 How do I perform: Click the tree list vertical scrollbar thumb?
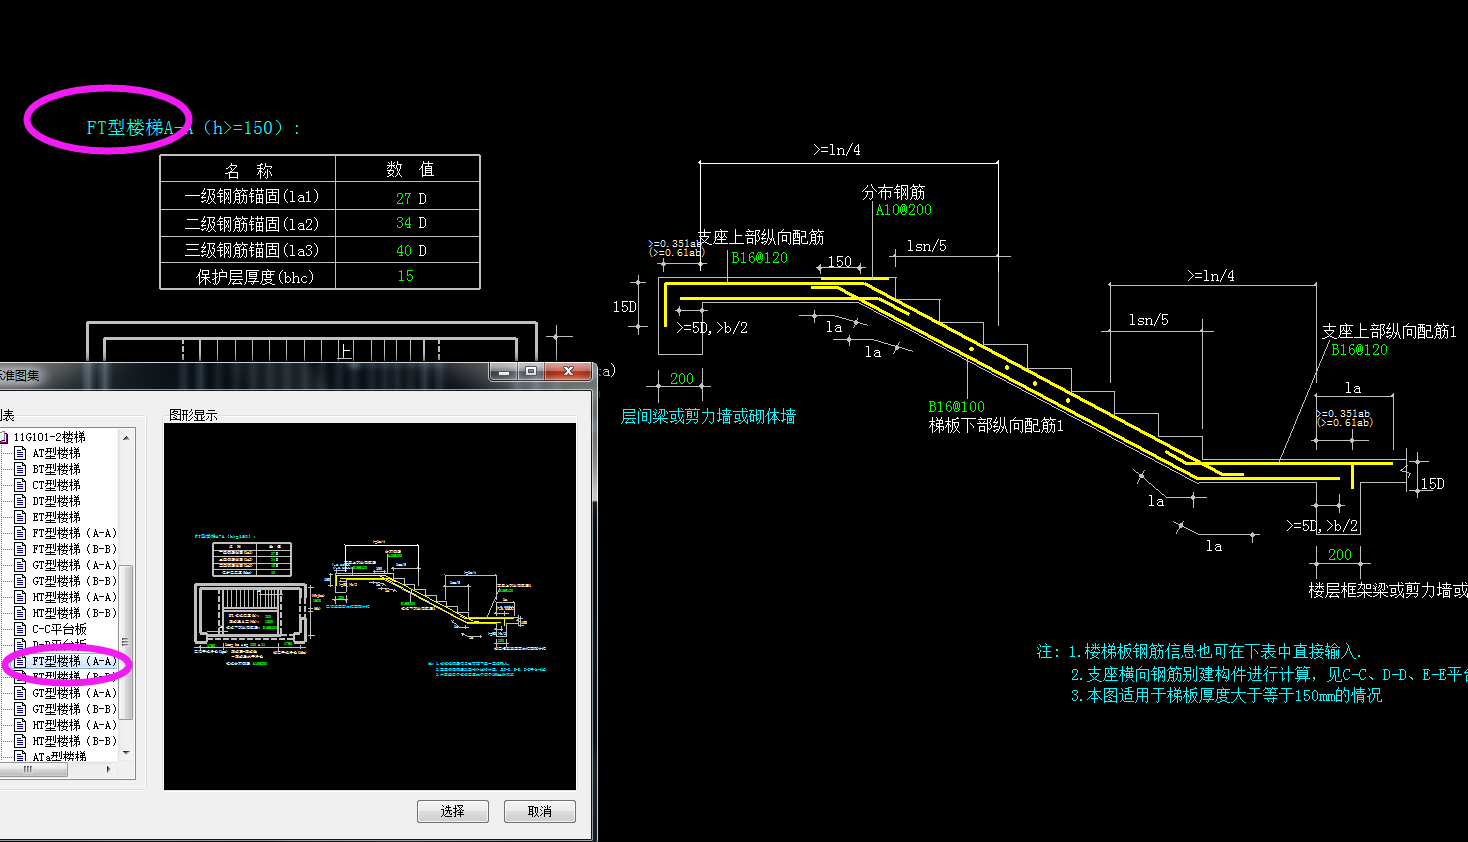pyautogui.click(x=126, y=641)
